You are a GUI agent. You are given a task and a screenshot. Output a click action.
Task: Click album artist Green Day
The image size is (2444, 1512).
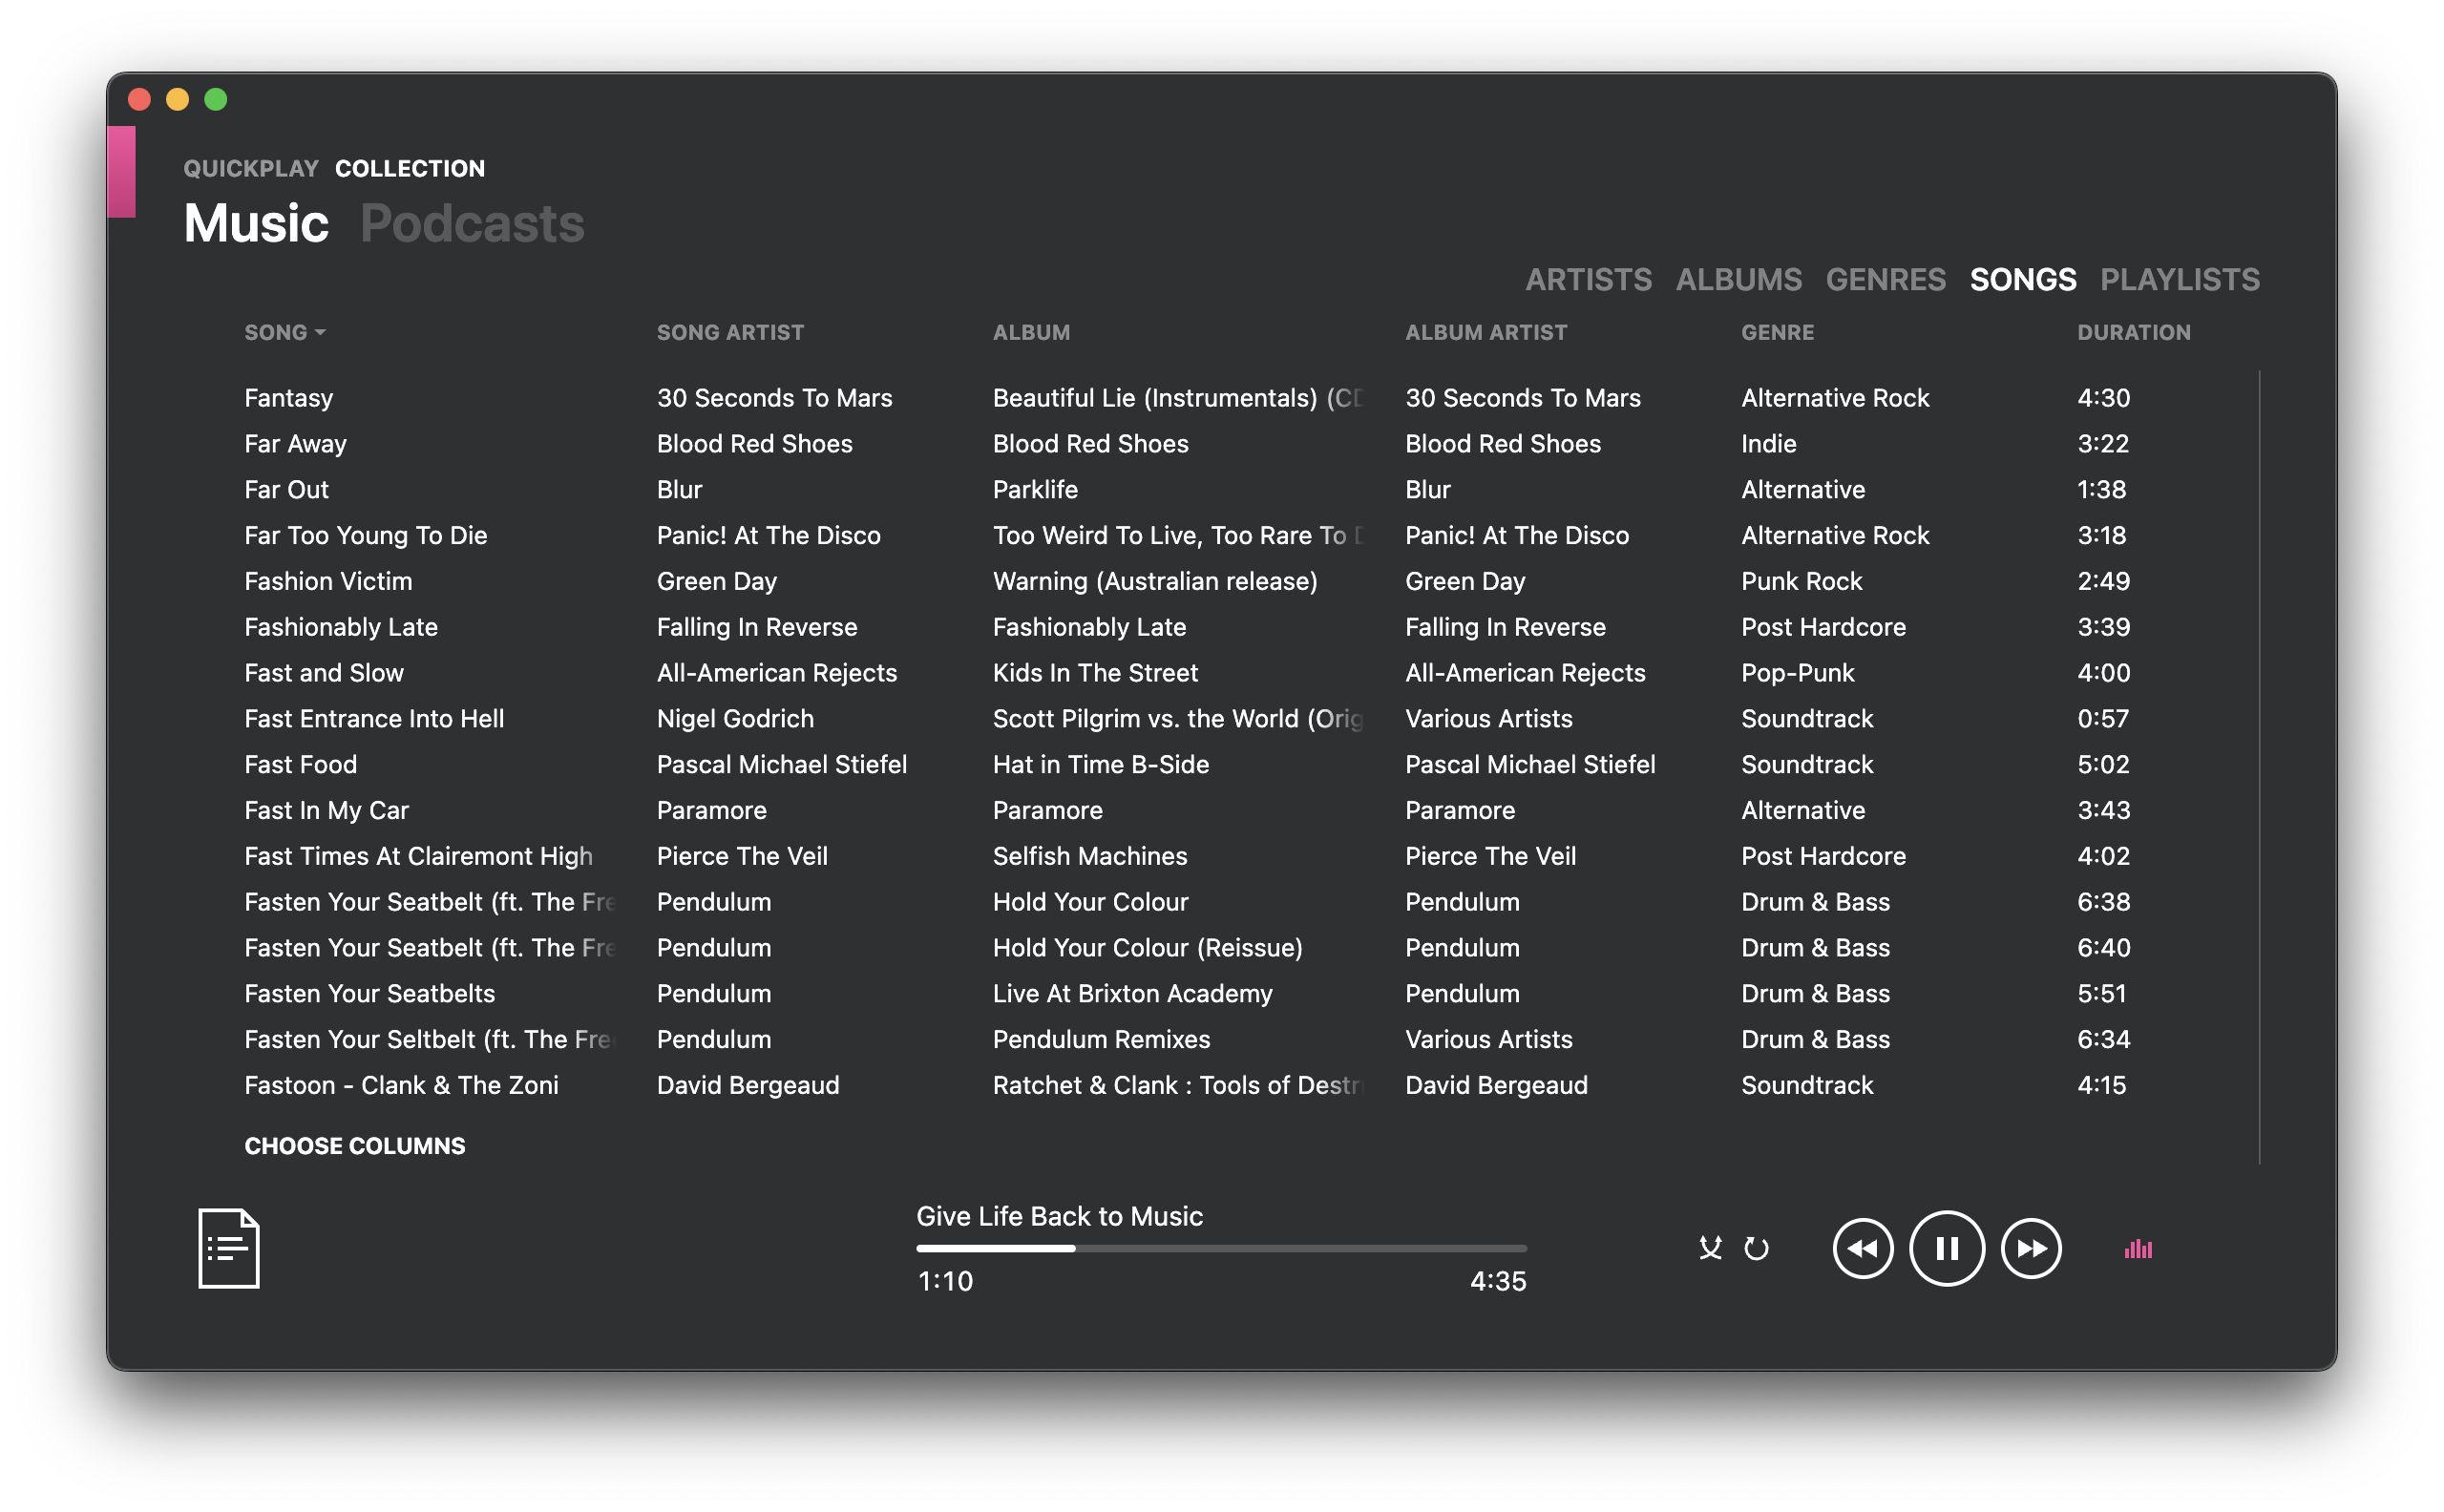click(1465, 581)
